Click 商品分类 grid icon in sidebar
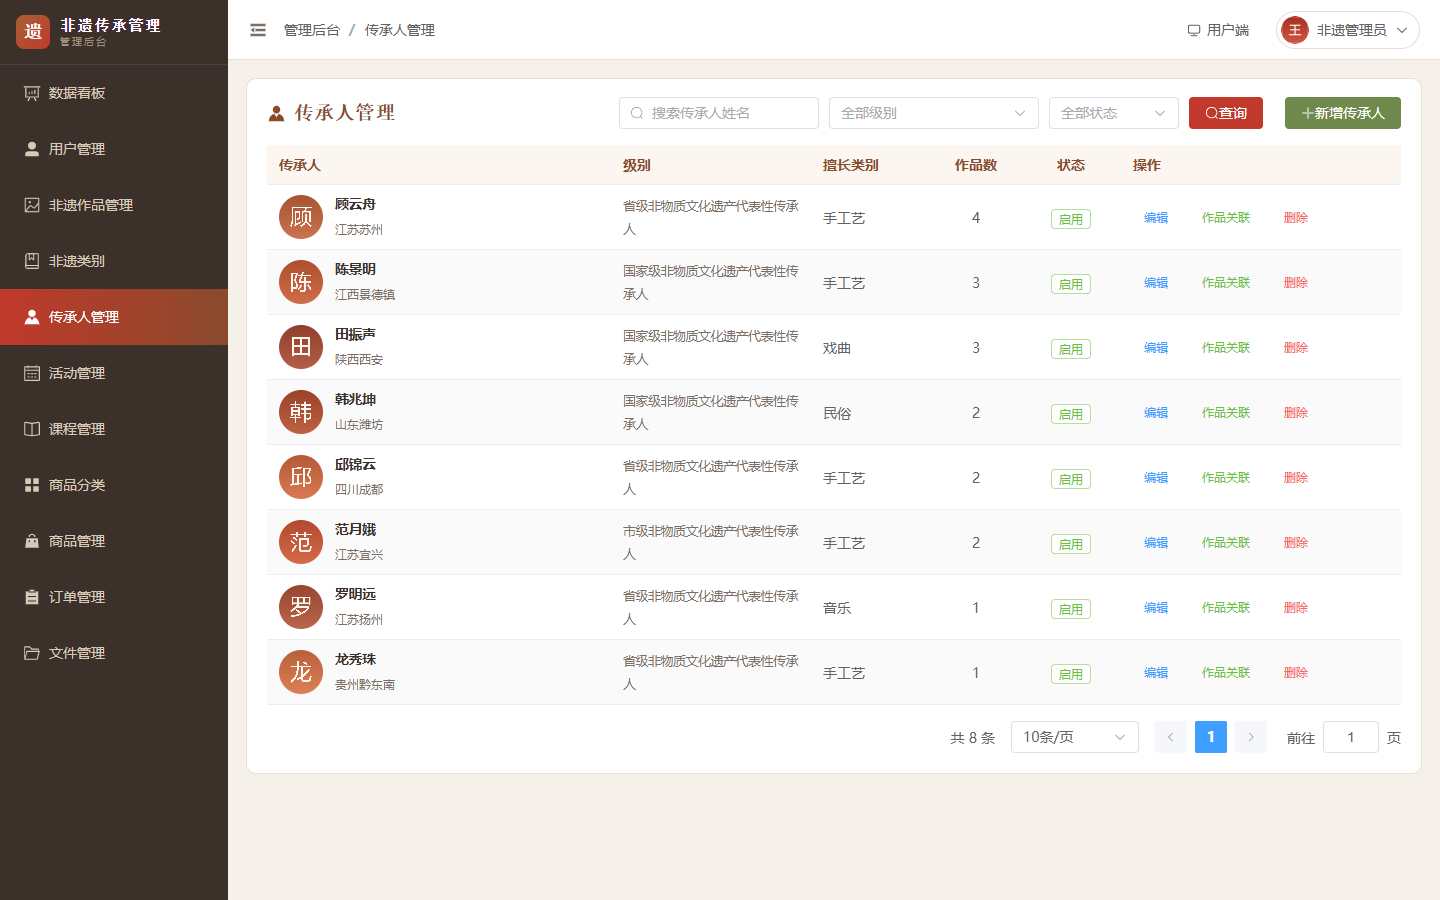Image resolution: width=1440 pixels, height=900 pixels. coord(32,485)
